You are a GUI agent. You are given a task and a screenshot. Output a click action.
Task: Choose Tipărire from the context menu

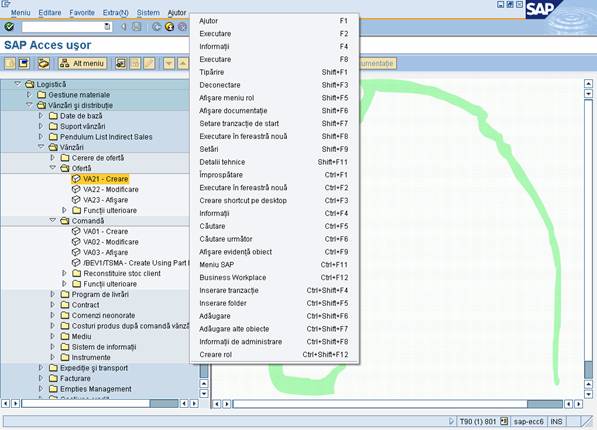coord(274,72)
